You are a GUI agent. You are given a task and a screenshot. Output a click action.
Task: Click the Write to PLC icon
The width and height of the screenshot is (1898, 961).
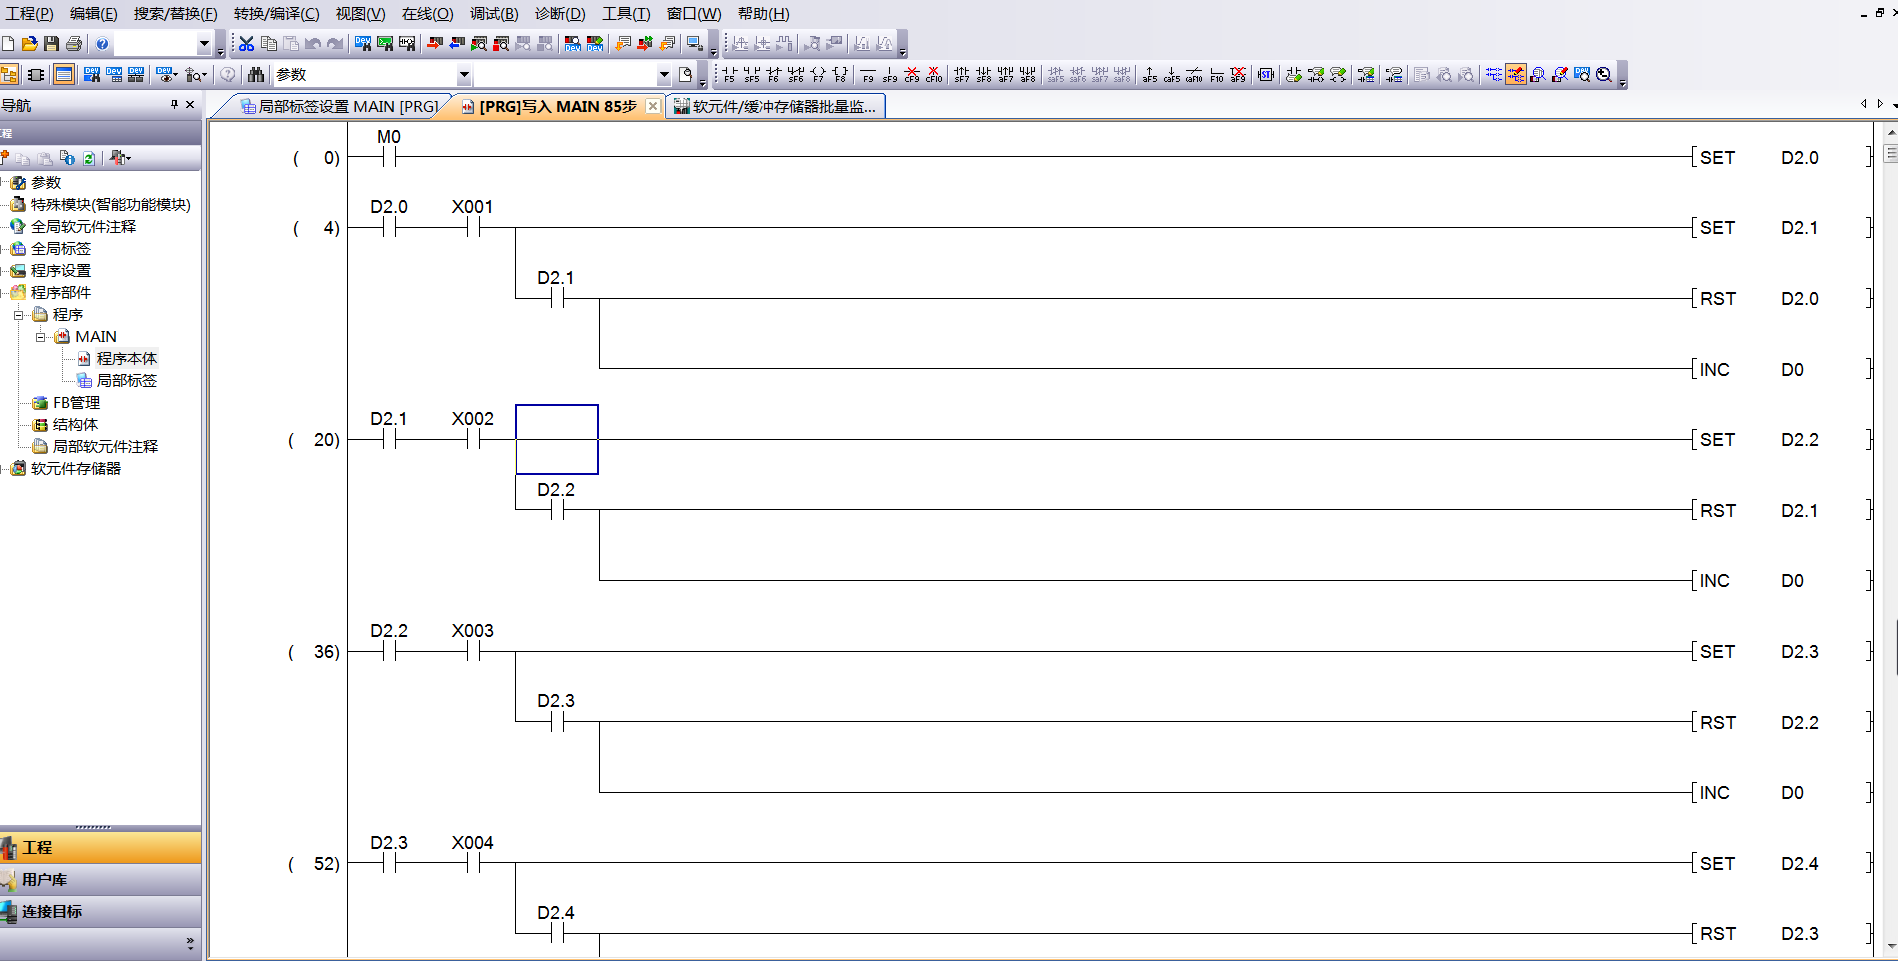pos(434,44)
